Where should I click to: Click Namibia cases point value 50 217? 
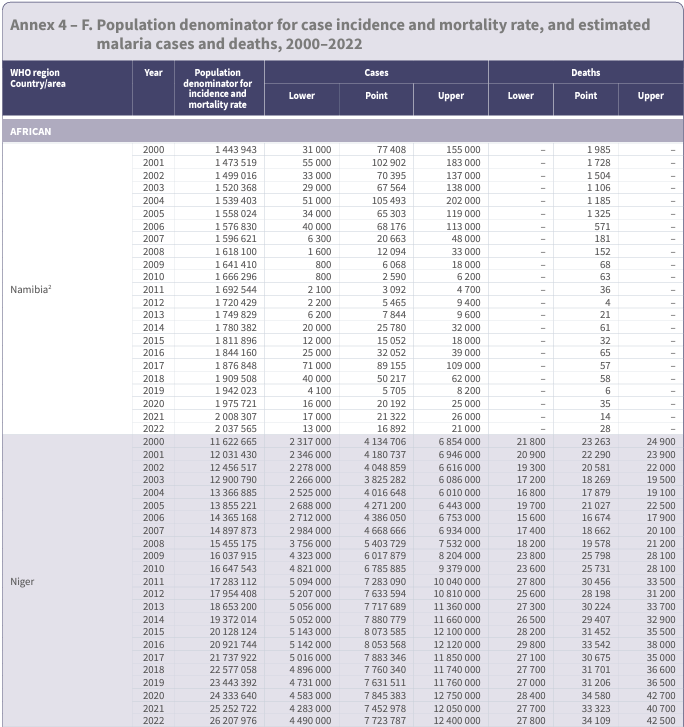click(391, 379)
